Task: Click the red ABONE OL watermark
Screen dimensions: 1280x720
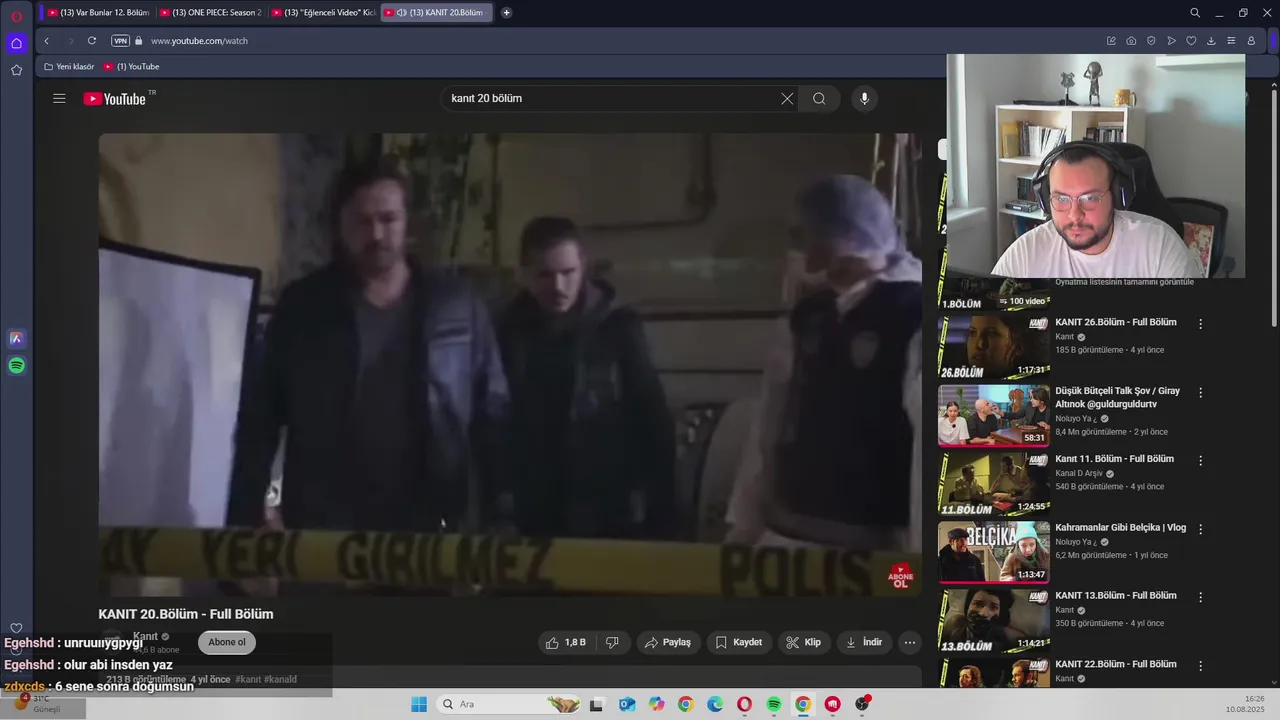Action: 900,576
